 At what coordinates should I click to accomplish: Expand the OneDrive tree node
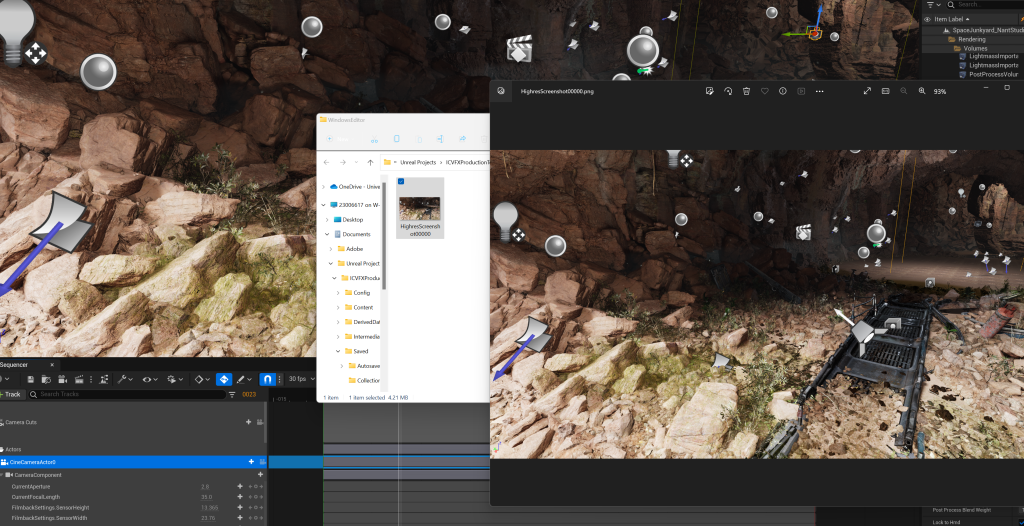[x=323, y=187]
